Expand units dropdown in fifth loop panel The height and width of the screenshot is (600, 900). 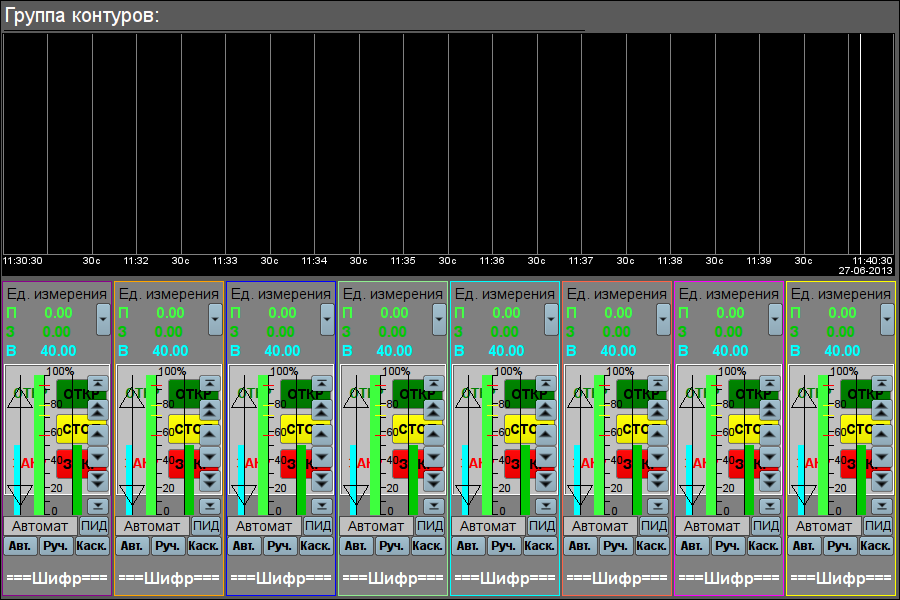[552, 319]
